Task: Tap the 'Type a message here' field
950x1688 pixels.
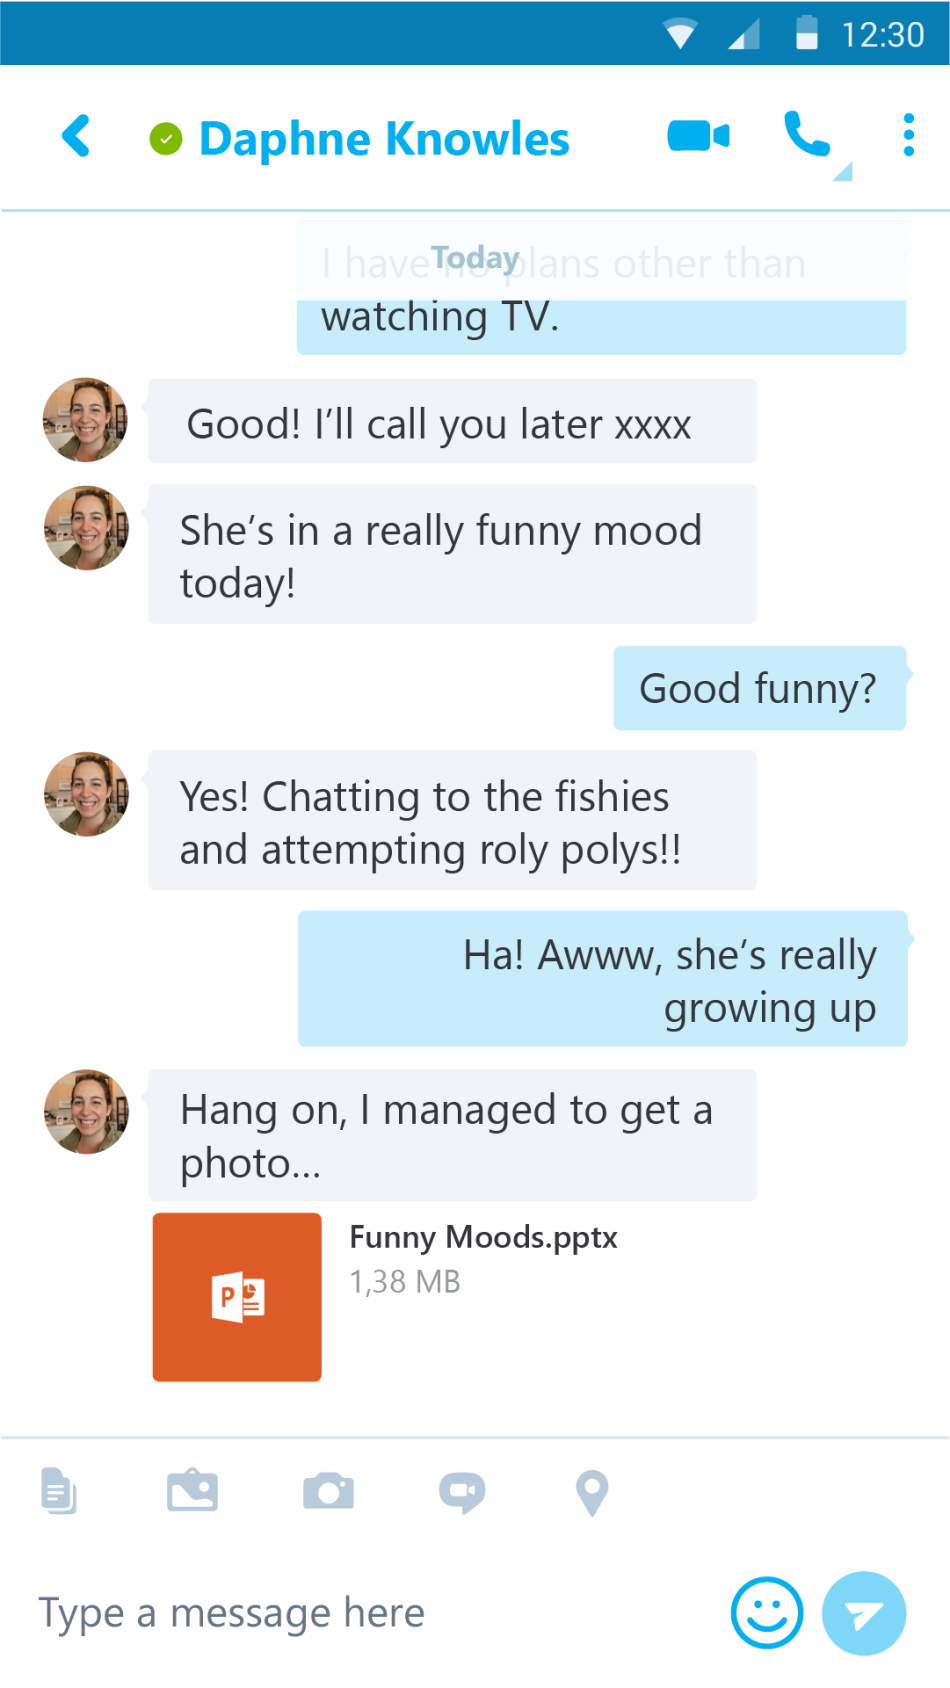Action: (231, 1613)
